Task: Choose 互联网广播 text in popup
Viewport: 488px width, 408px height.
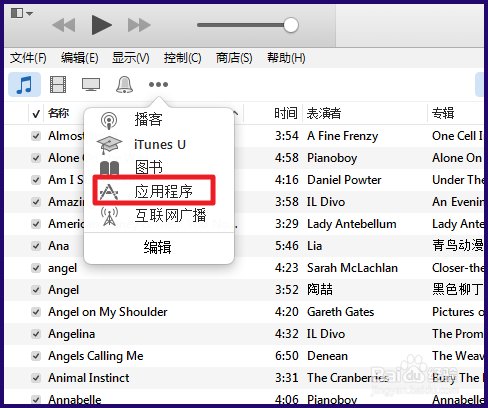Action: point(171,215)
